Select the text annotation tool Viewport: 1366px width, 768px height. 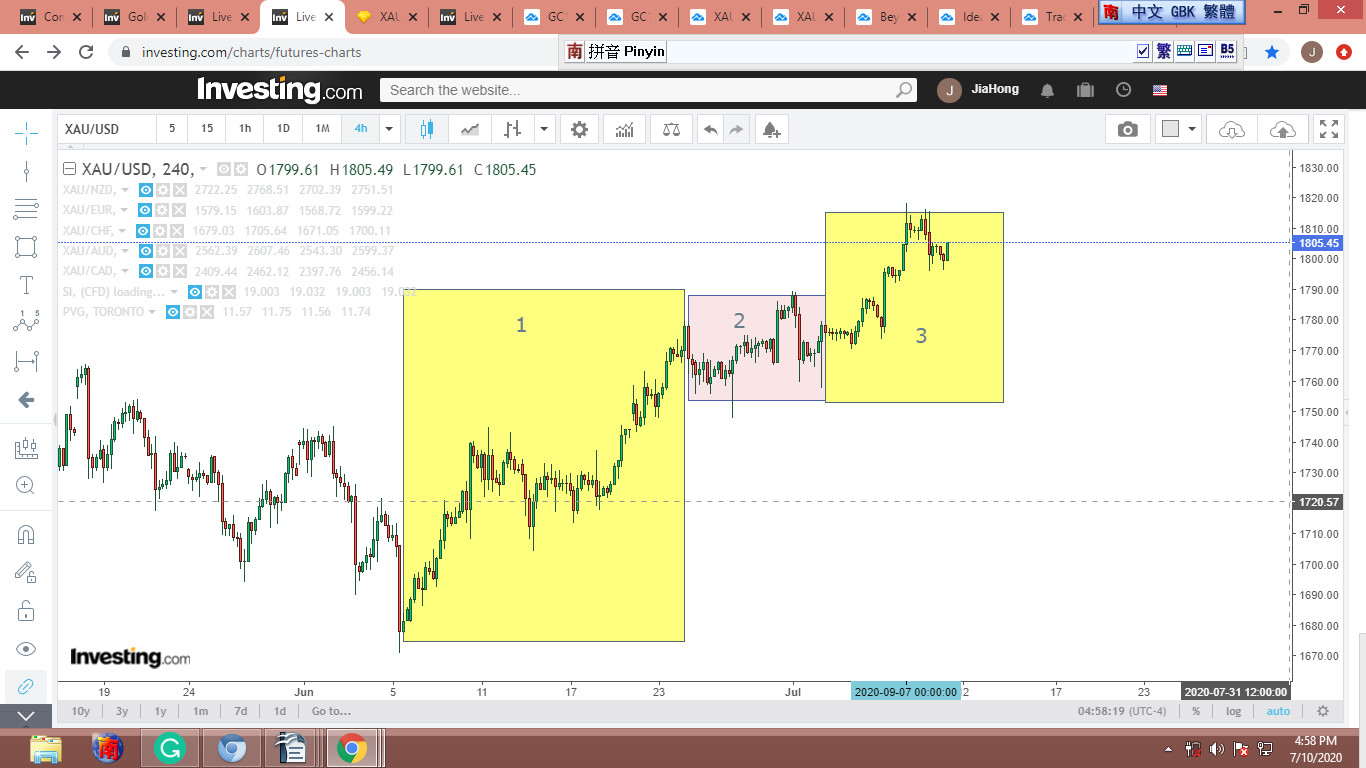point(26,285)
